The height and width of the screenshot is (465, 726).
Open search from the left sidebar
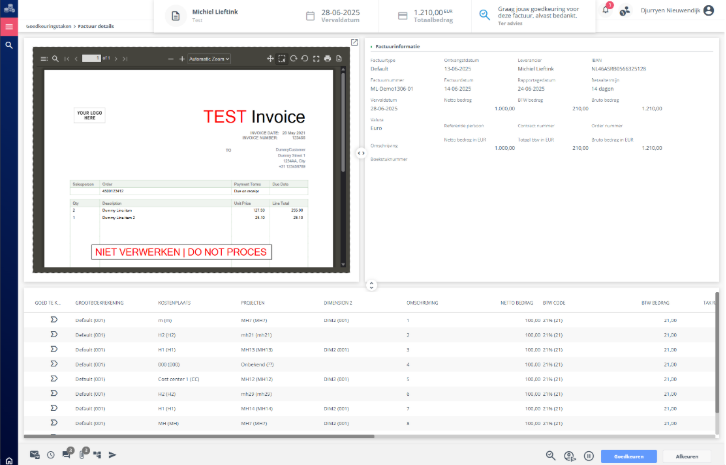tap(9, 45)
